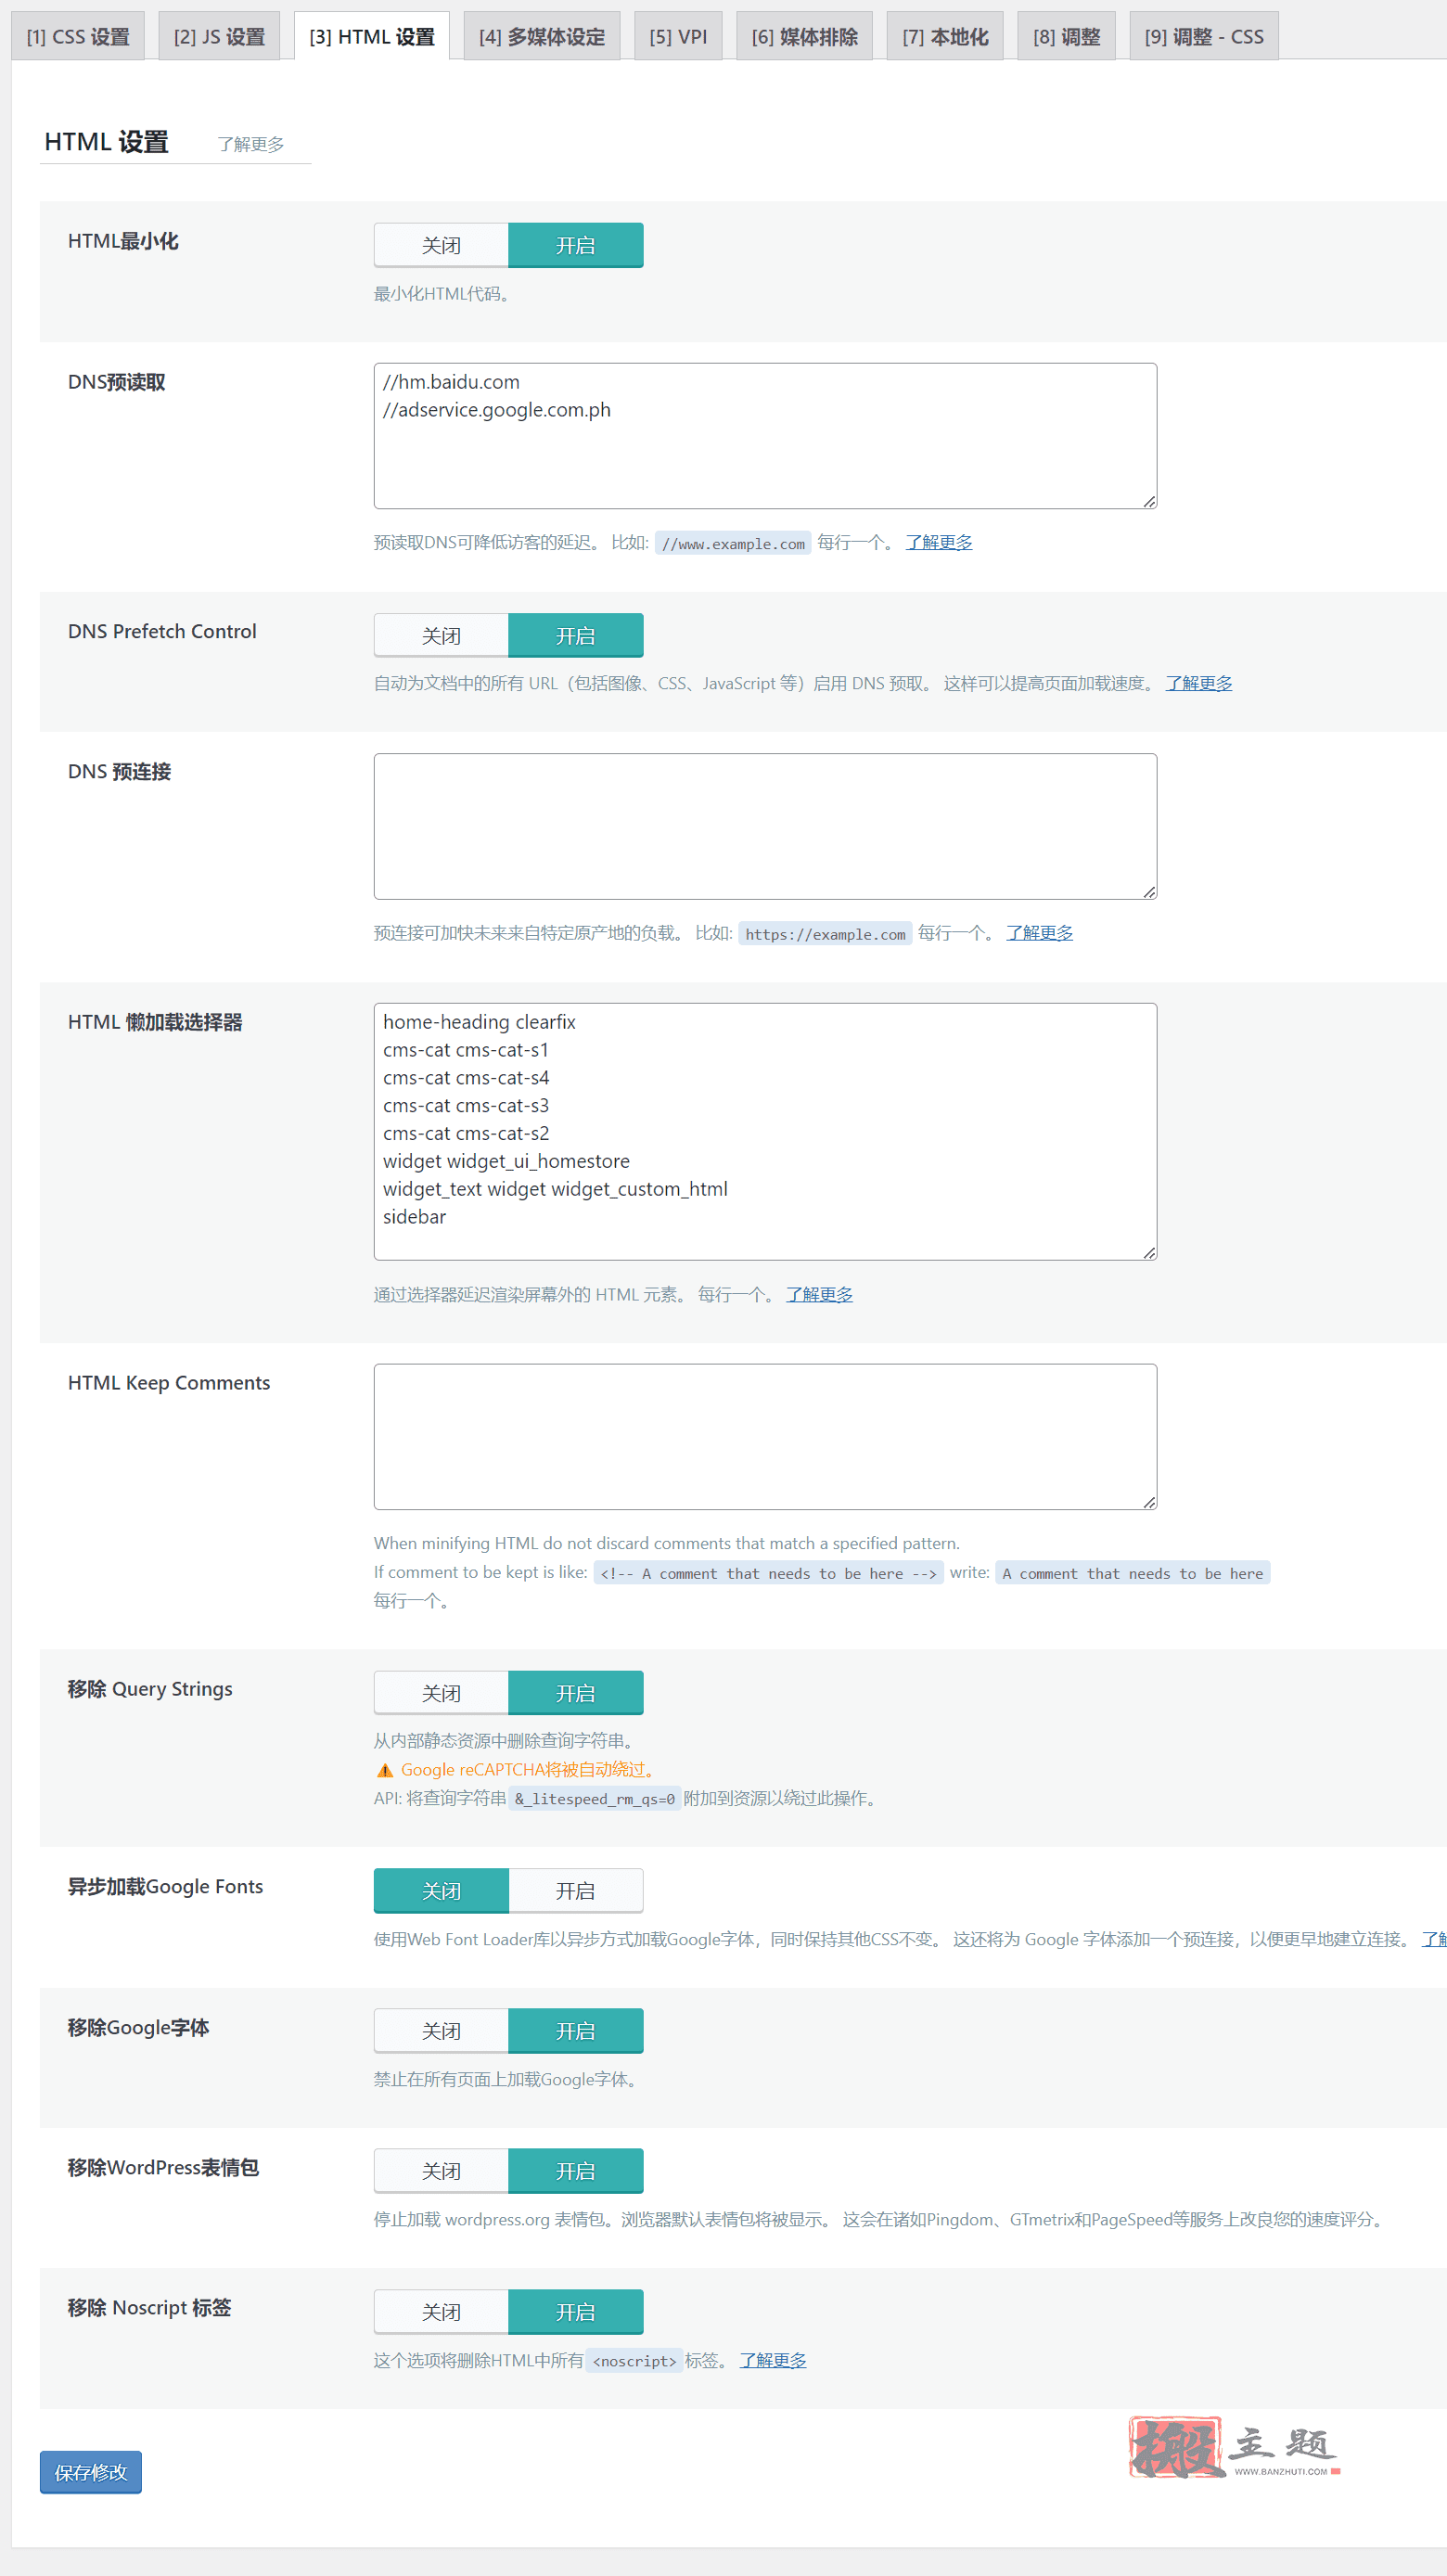This screenshot has height=2576, width=1447.
Task: Select the [3] HTML 设置 tab
Action: click(x=372, y=37)
